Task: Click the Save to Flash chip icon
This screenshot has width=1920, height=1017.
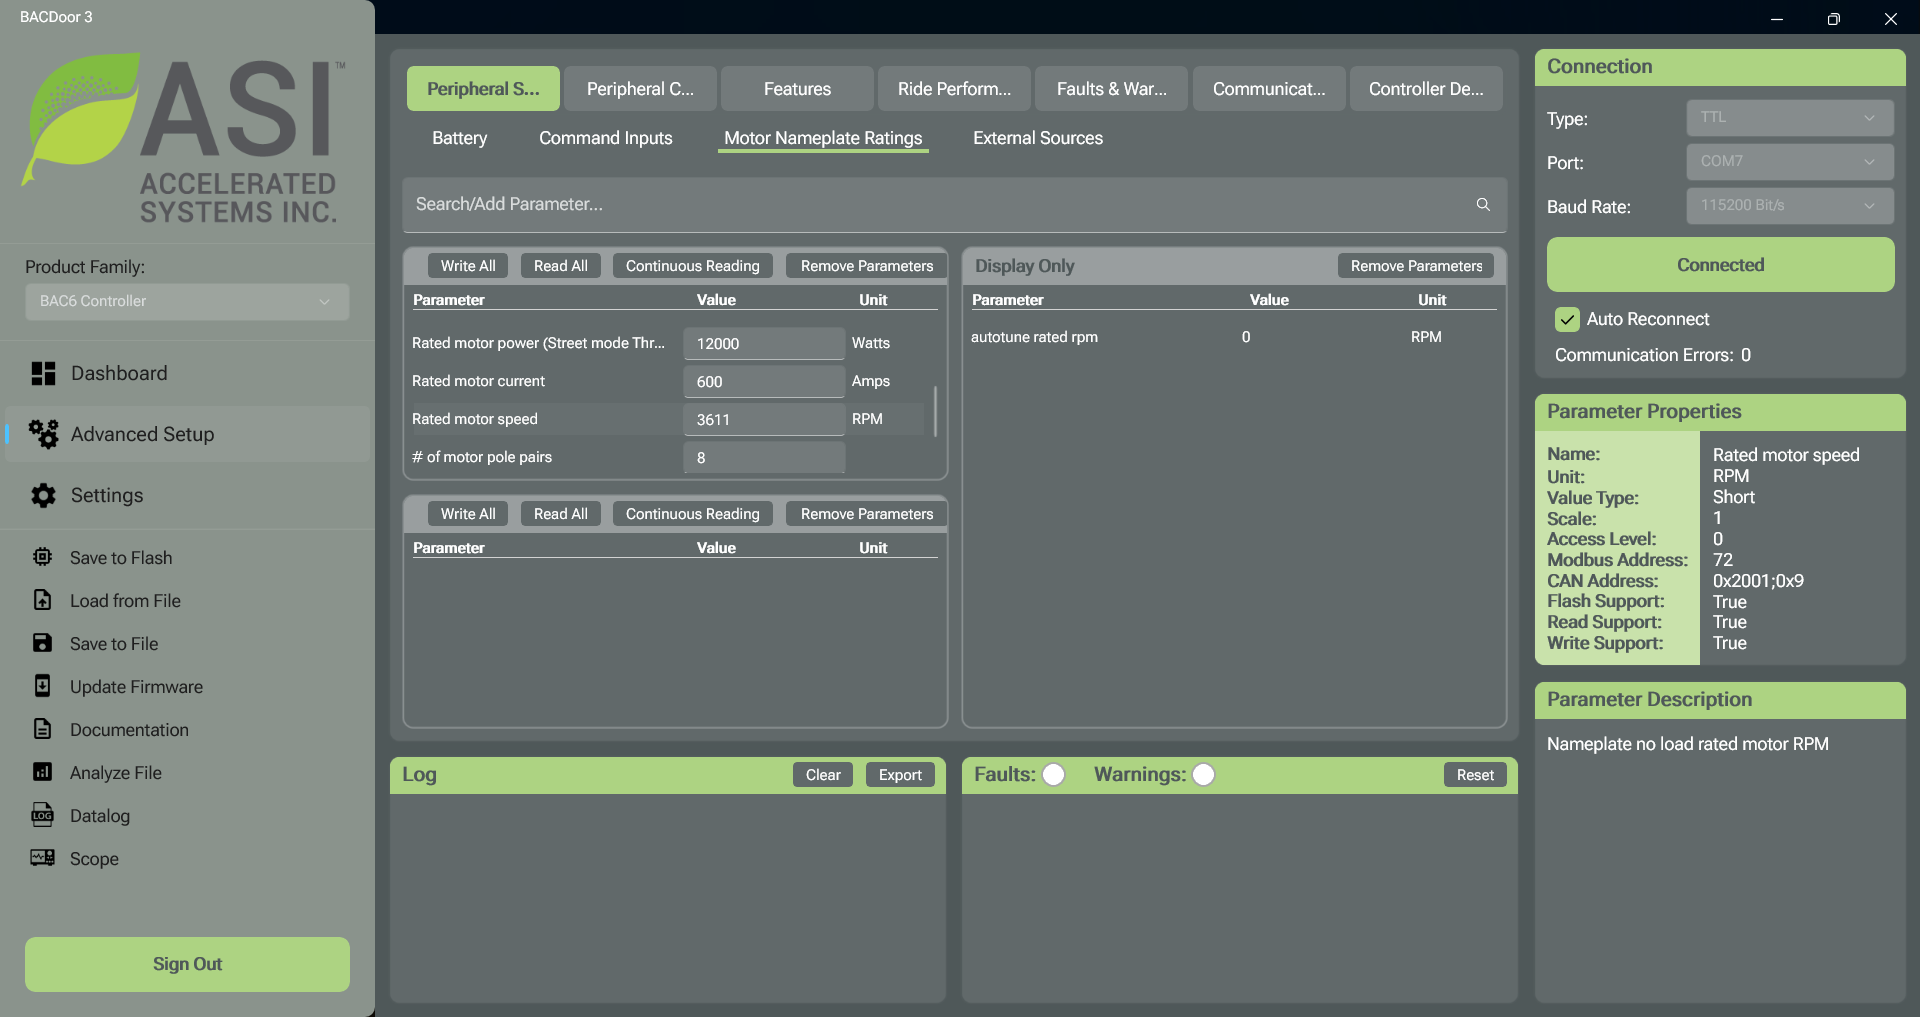Action: 42,557
